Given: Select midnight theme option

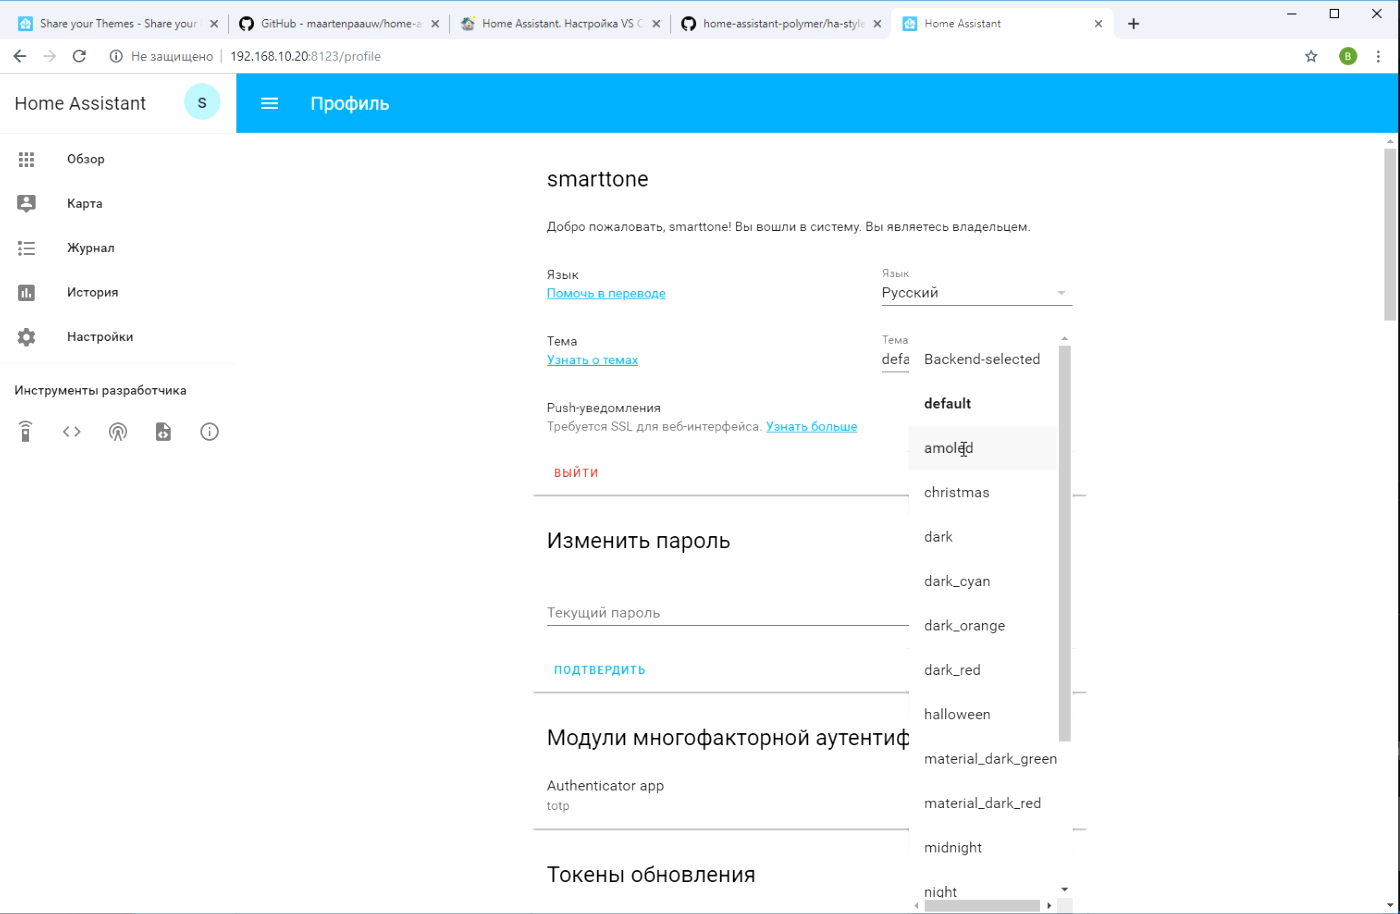Looking at the screenshot, I should (982, 847).
